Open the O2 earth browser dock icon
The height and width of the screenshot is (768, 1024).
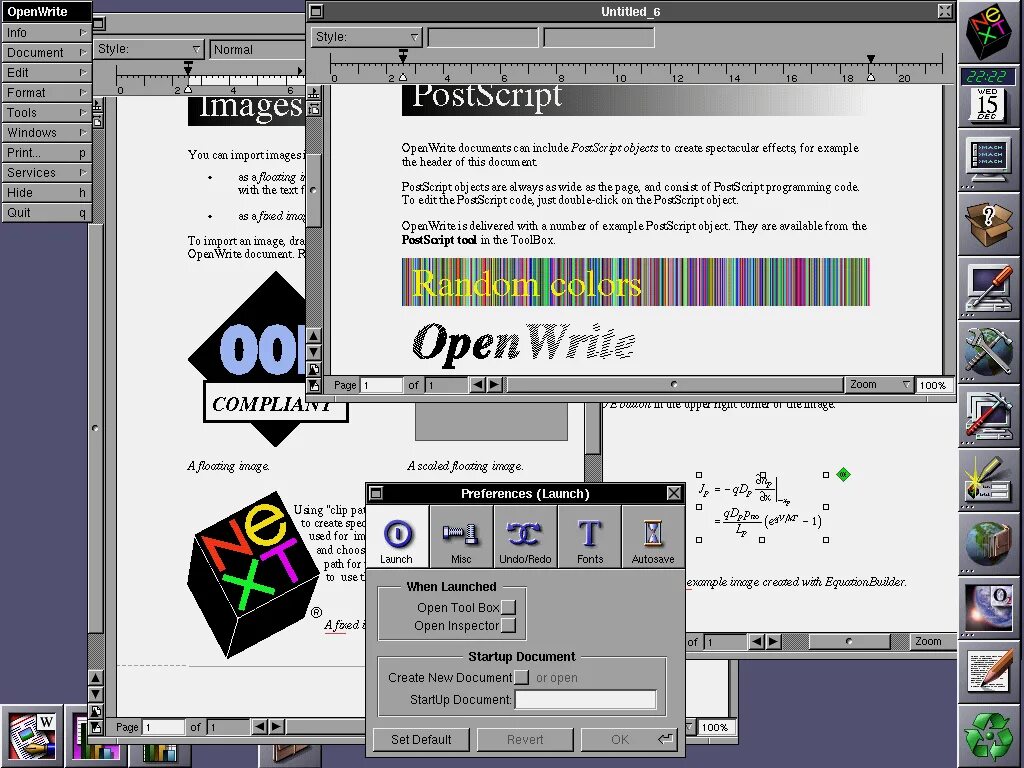point(989,608)
